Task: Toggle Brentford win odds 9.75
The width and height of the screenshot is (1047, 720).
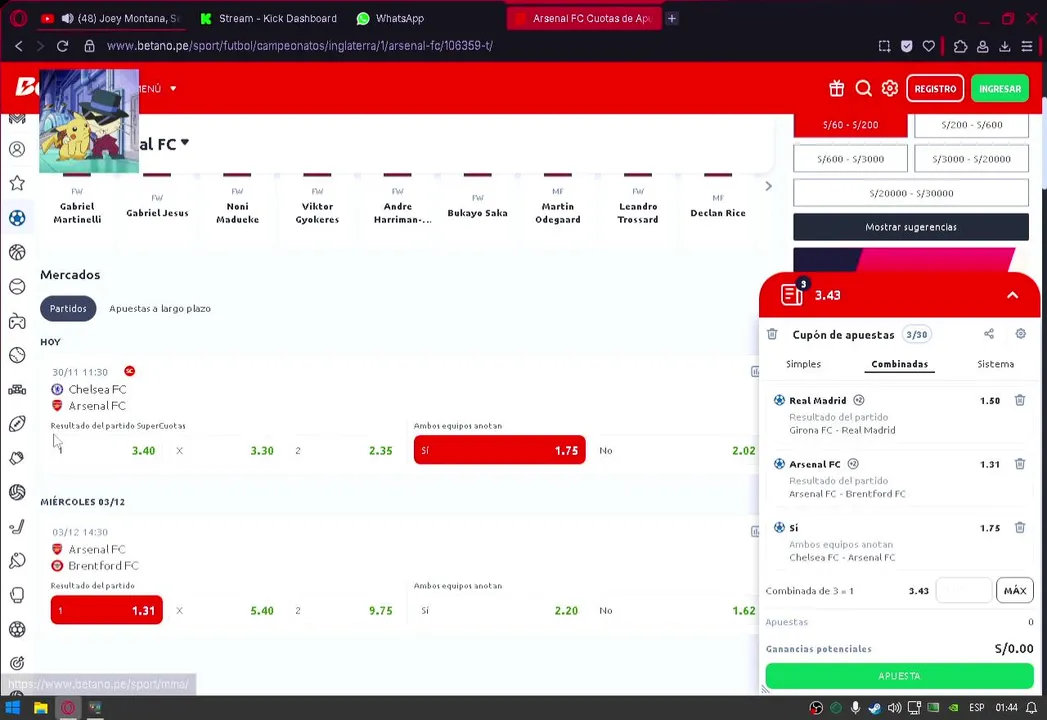Action: tap(344, 610)
